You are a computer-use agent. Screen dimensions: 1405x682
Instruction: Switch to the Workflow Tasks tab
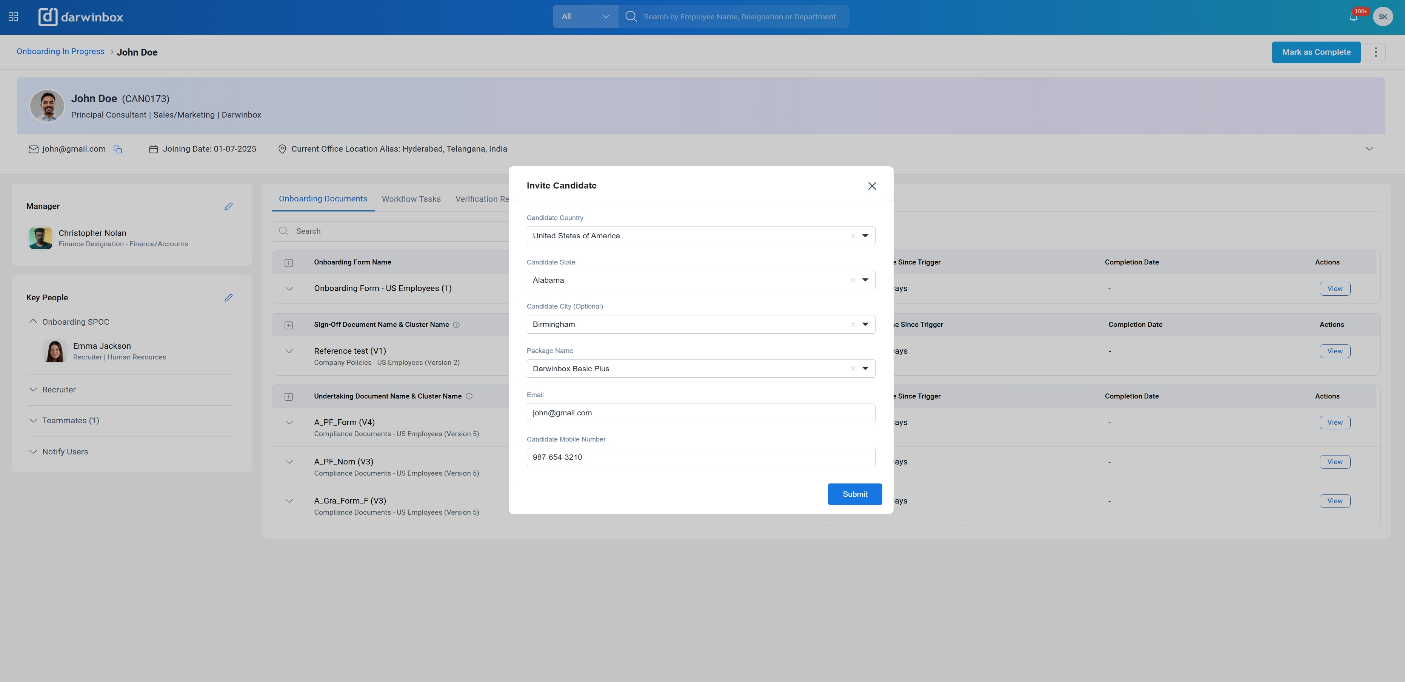[x=411, y=199]
